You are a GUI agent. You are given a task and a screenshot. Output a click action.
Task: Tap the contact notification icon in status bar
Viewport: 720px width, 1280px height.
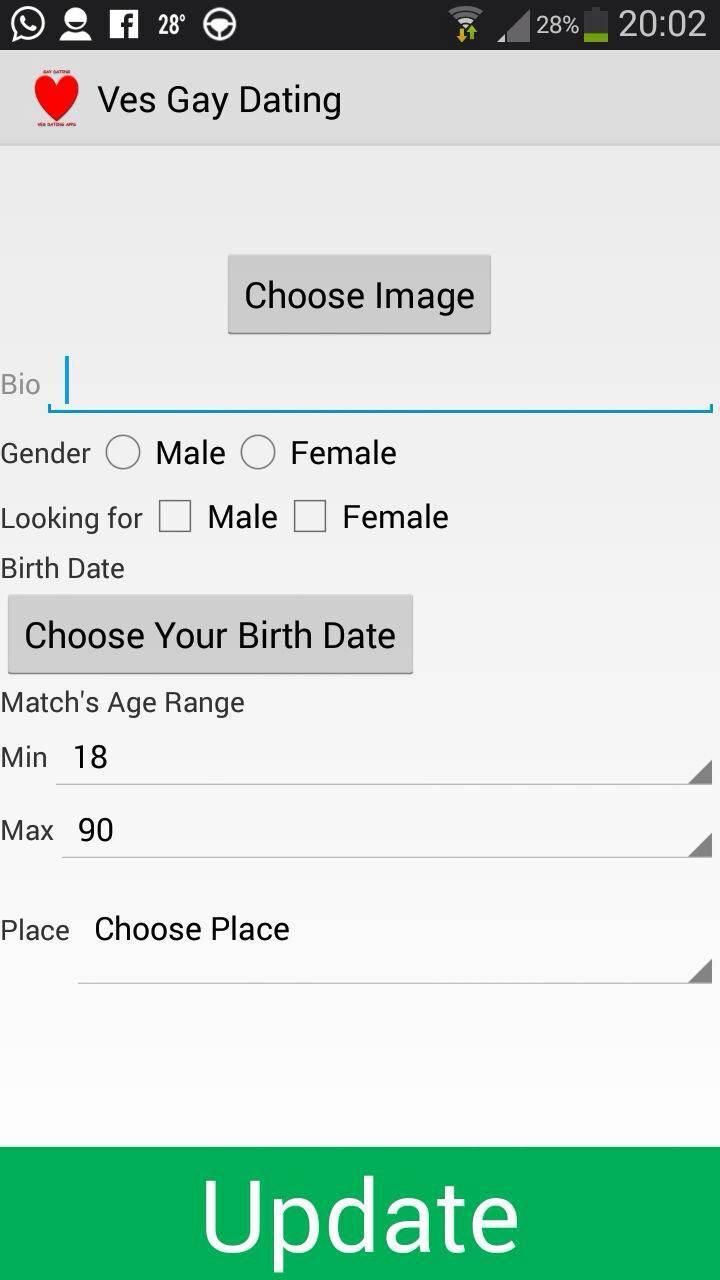tap(75, 24)
